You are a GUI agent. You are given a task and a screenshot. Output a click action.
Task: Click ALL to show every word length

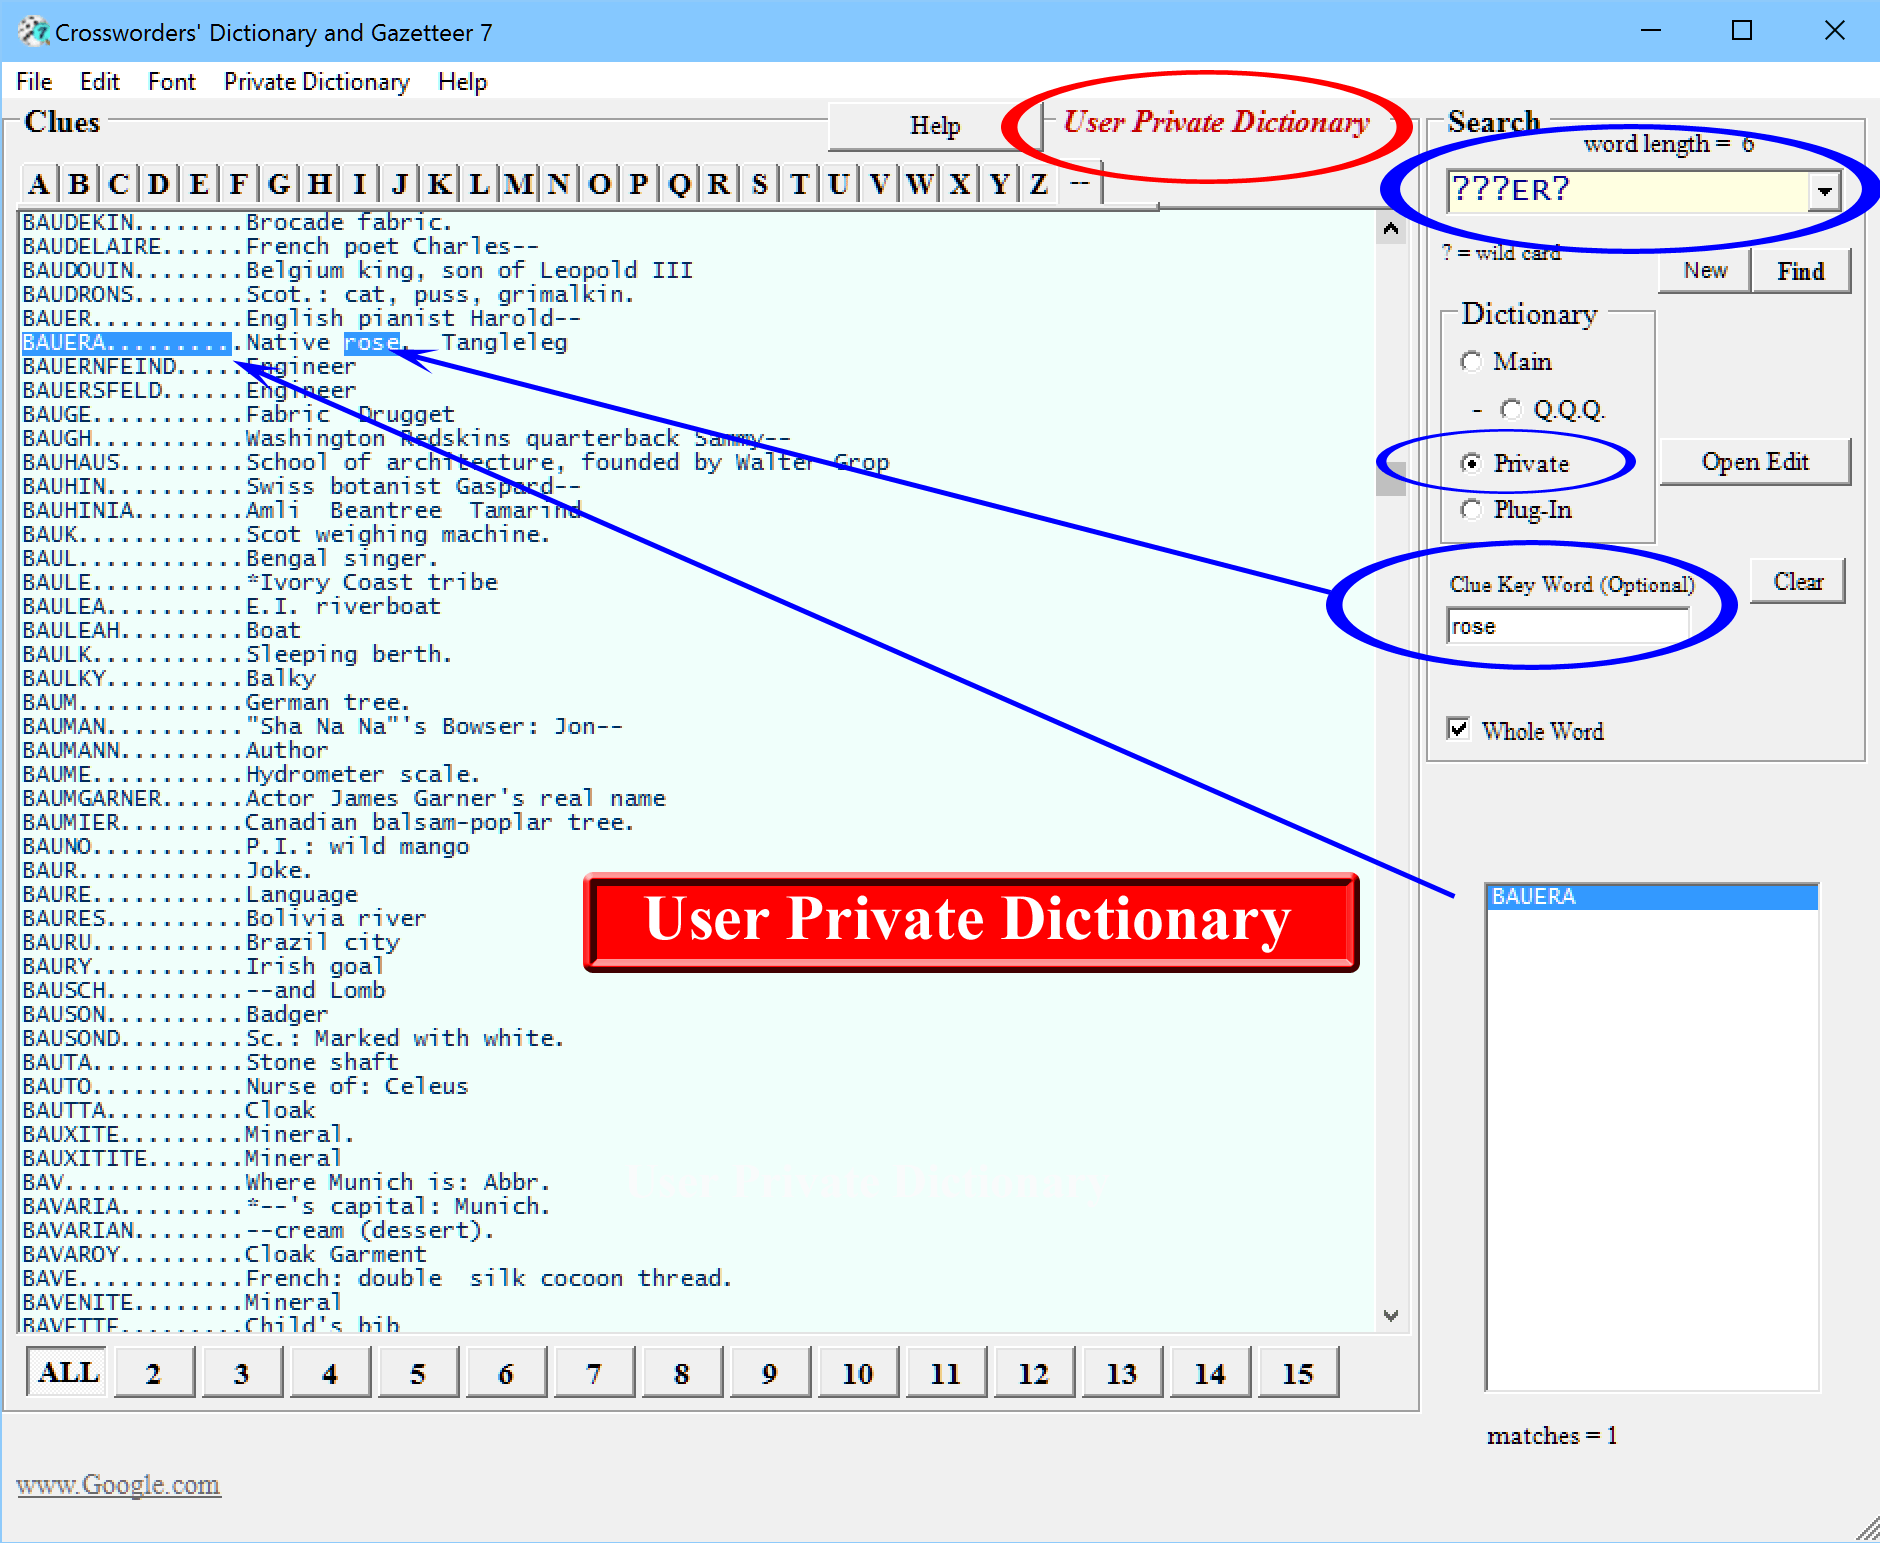[x=64, y=1372]
